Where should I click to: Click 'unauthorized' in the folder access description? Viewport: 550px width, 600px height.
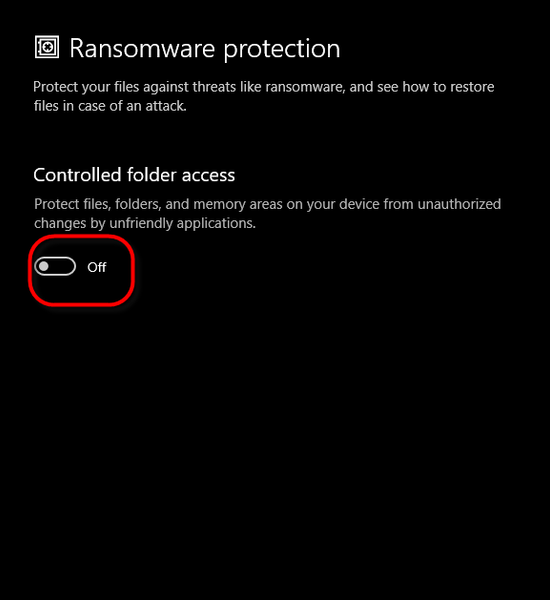point(459,204)
